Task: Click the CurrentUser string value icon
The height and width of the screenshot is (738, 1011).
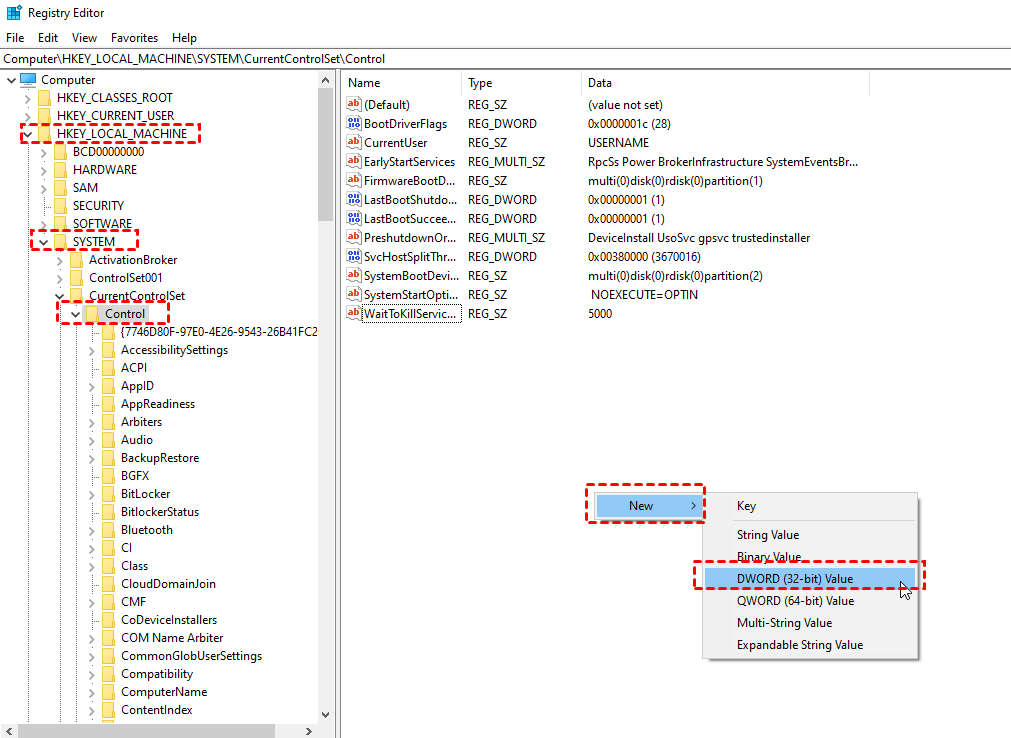Action: [353, 142]
